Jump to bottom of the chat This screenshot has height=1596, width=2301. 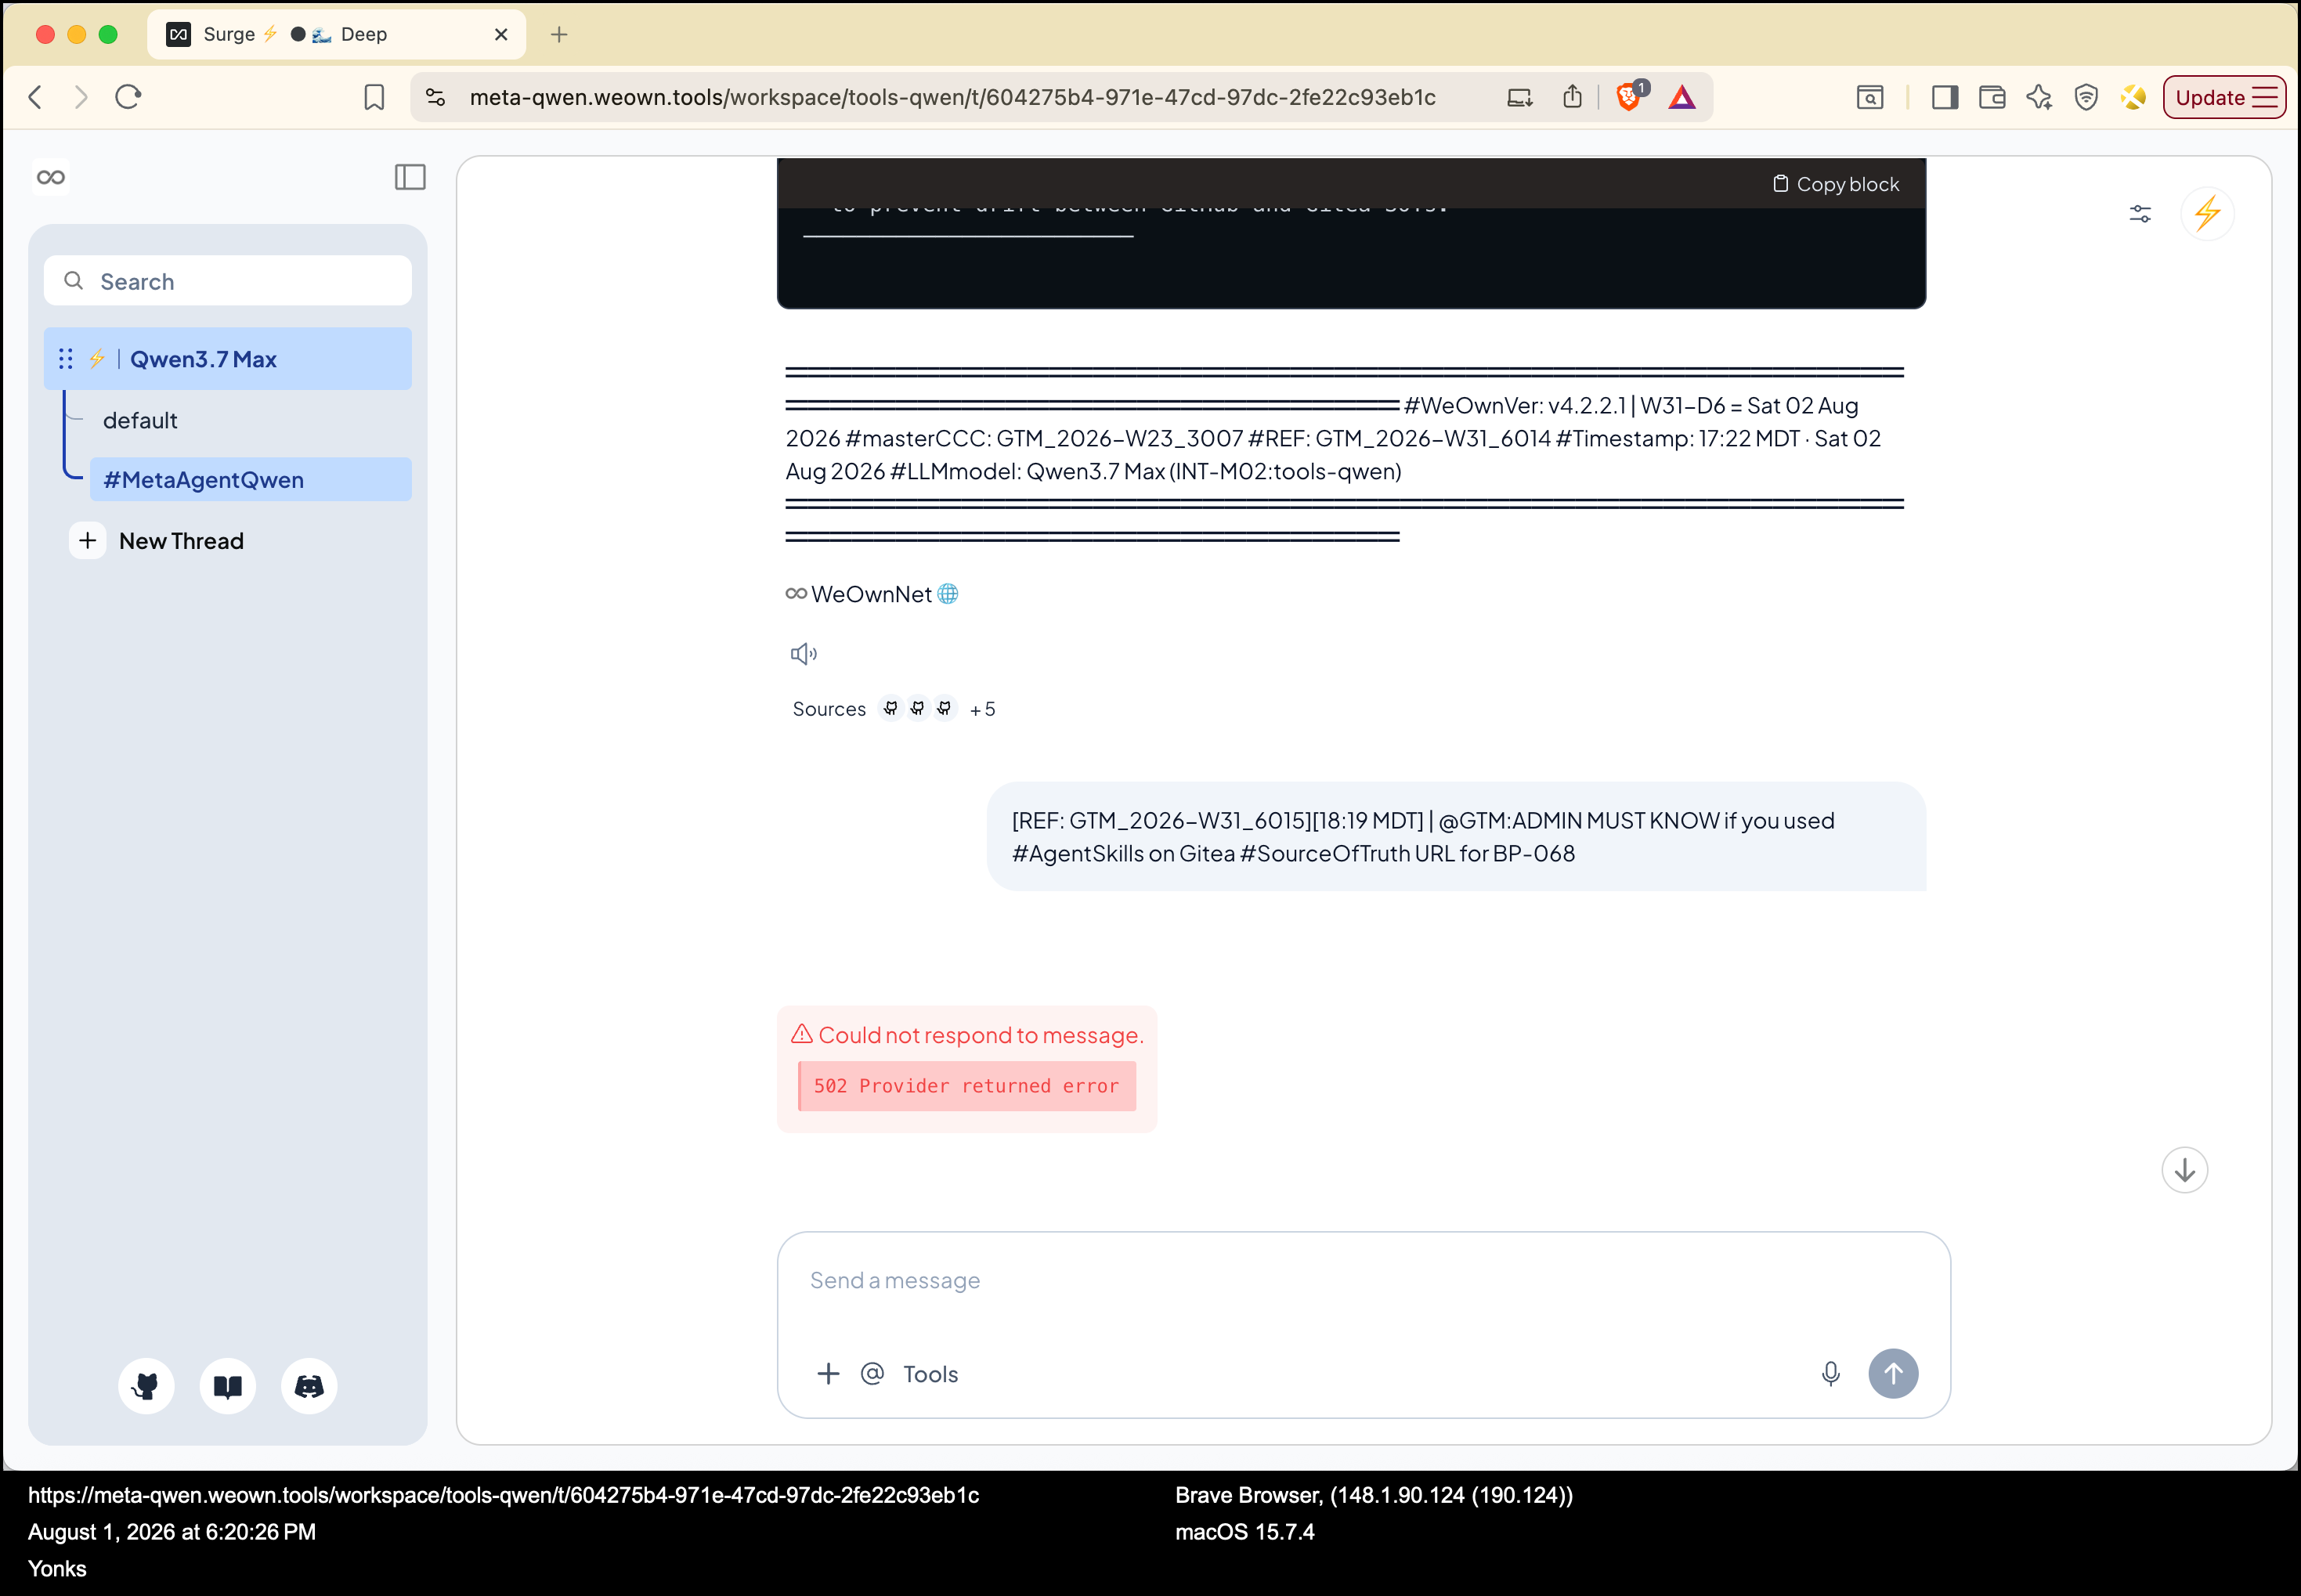pyautogui.click(x=2185, y=1170)
